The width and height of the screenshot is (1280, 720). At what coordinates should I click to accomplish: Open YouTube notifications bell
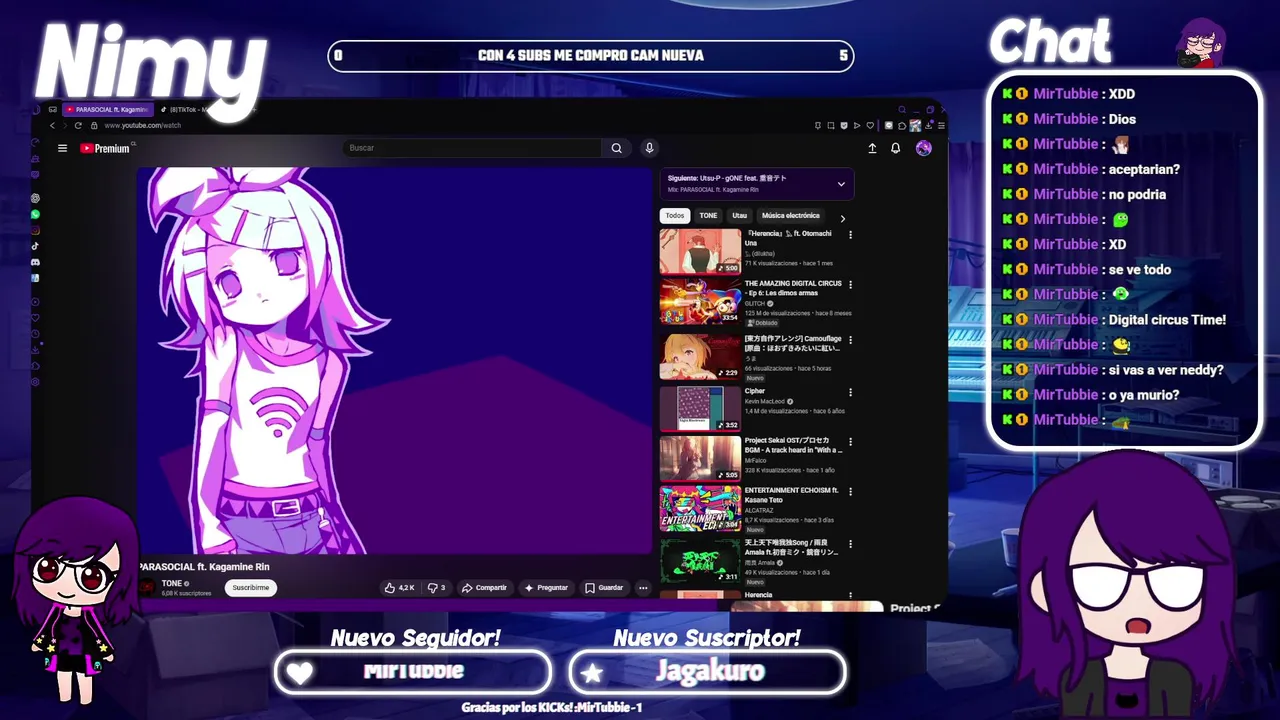[x=895, y=148]
